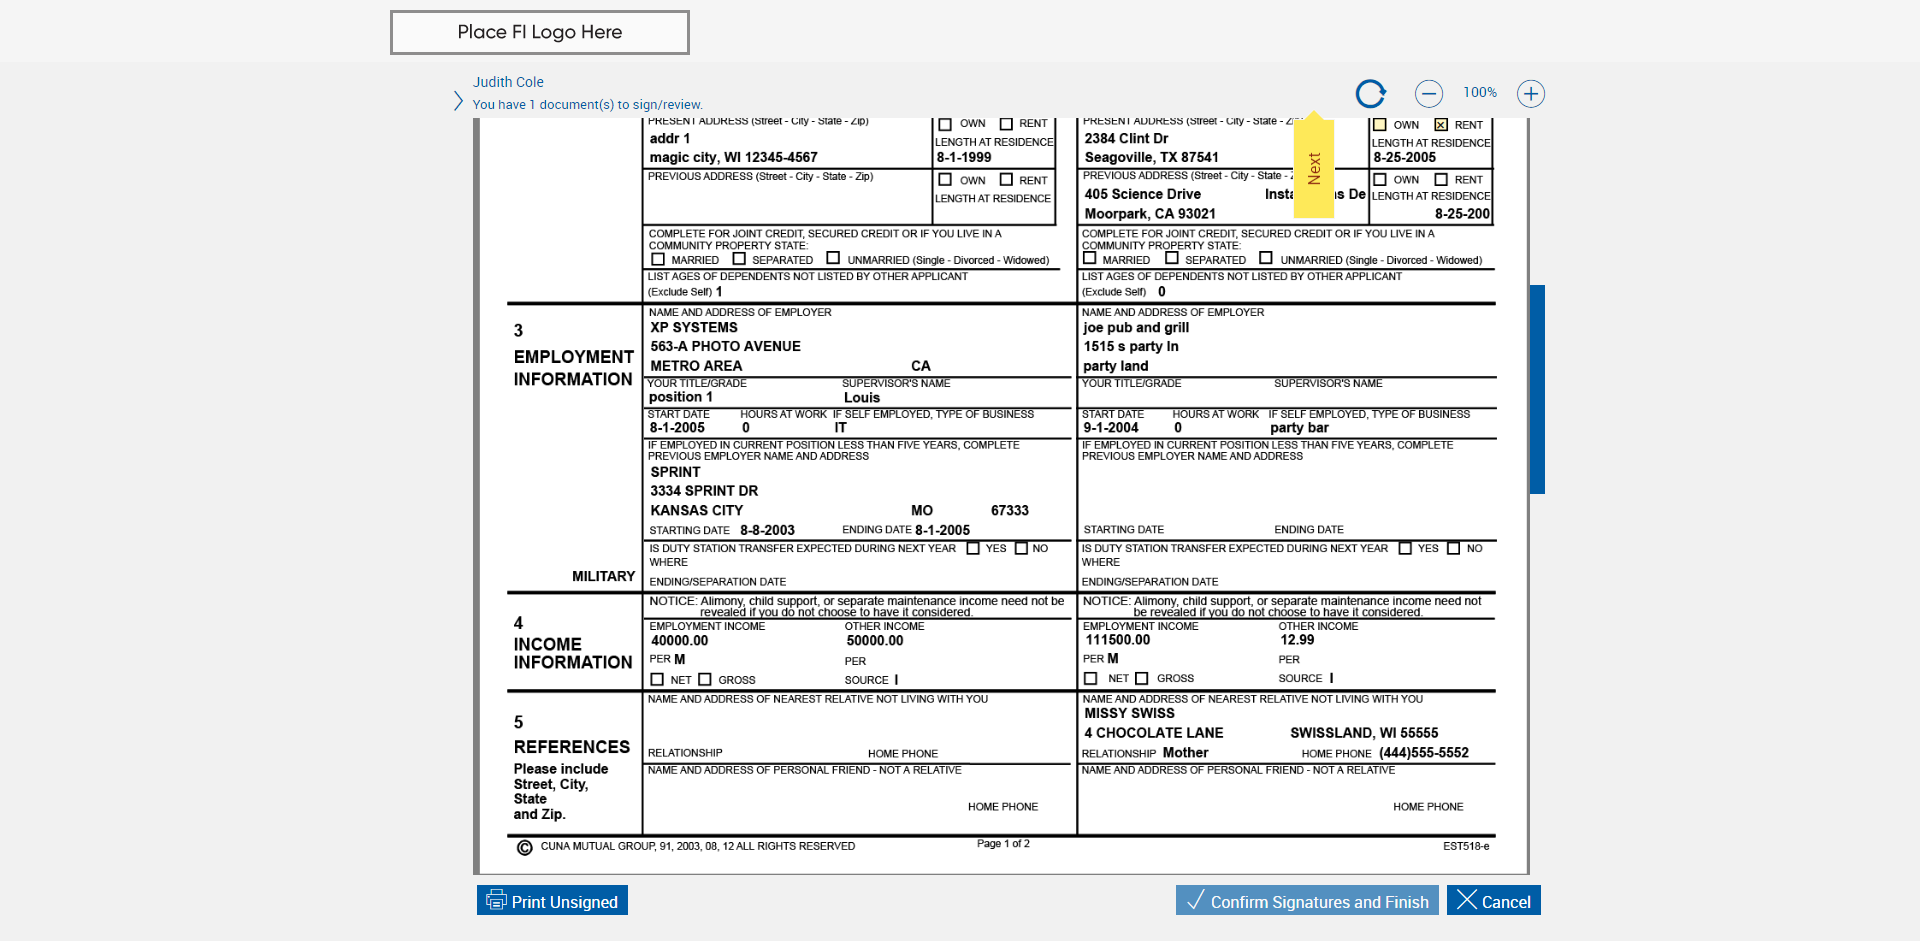
Task: Check NET box under 40000.00 employment income
Action: [657, 679]
